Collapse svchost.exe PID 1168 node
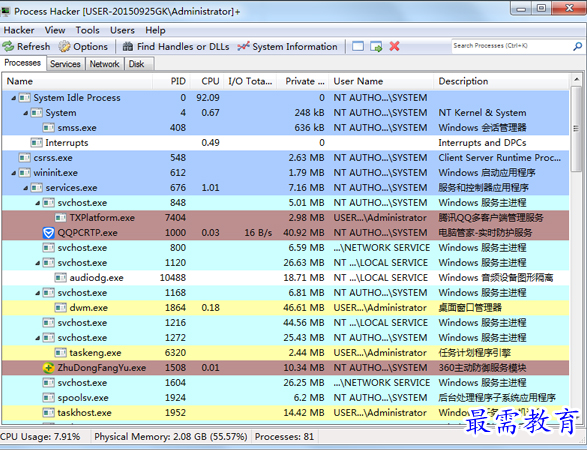Image resolution: width=587 pixels, height=453 pixels. 37,293
